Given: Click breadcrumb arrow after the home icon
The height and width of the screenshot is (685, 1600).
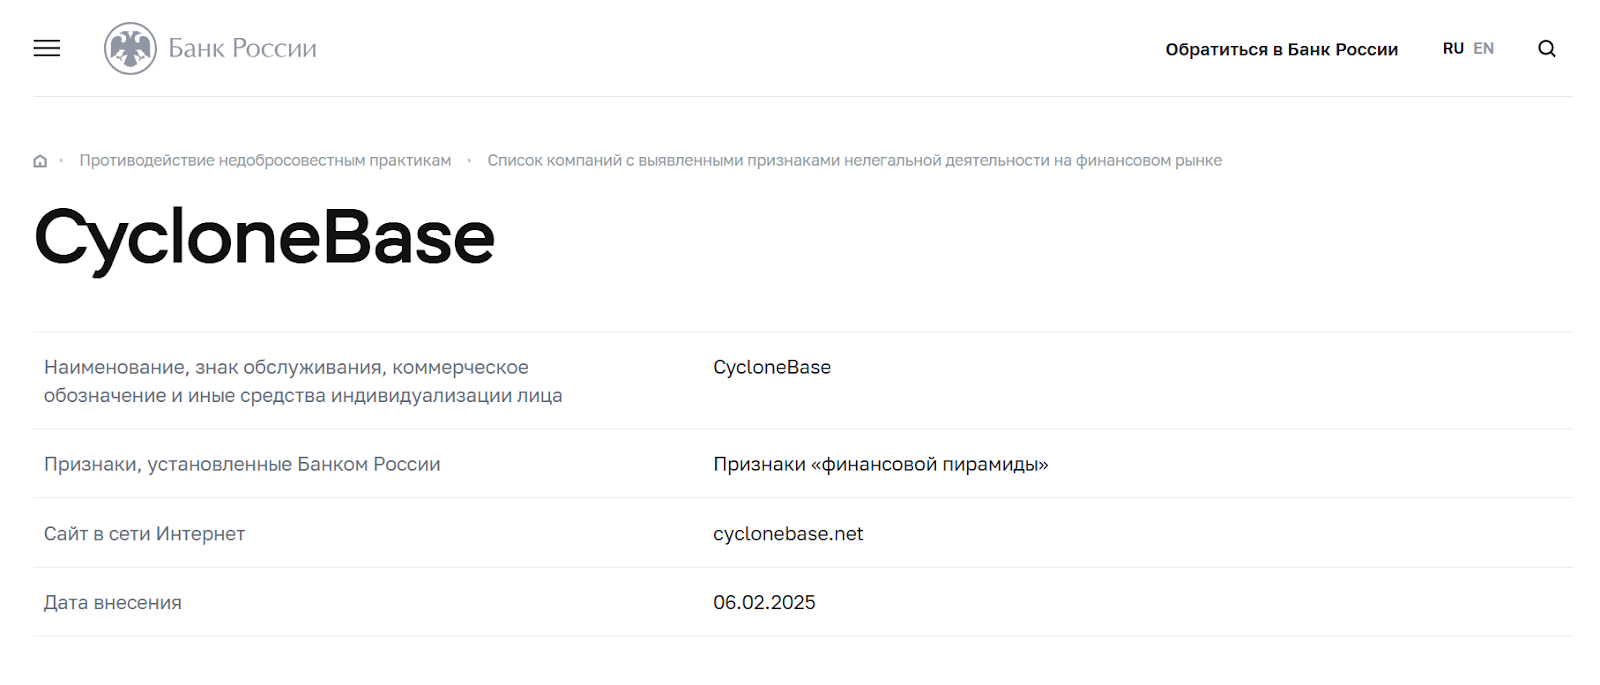Looking at the screenshot, I should 61,160.
